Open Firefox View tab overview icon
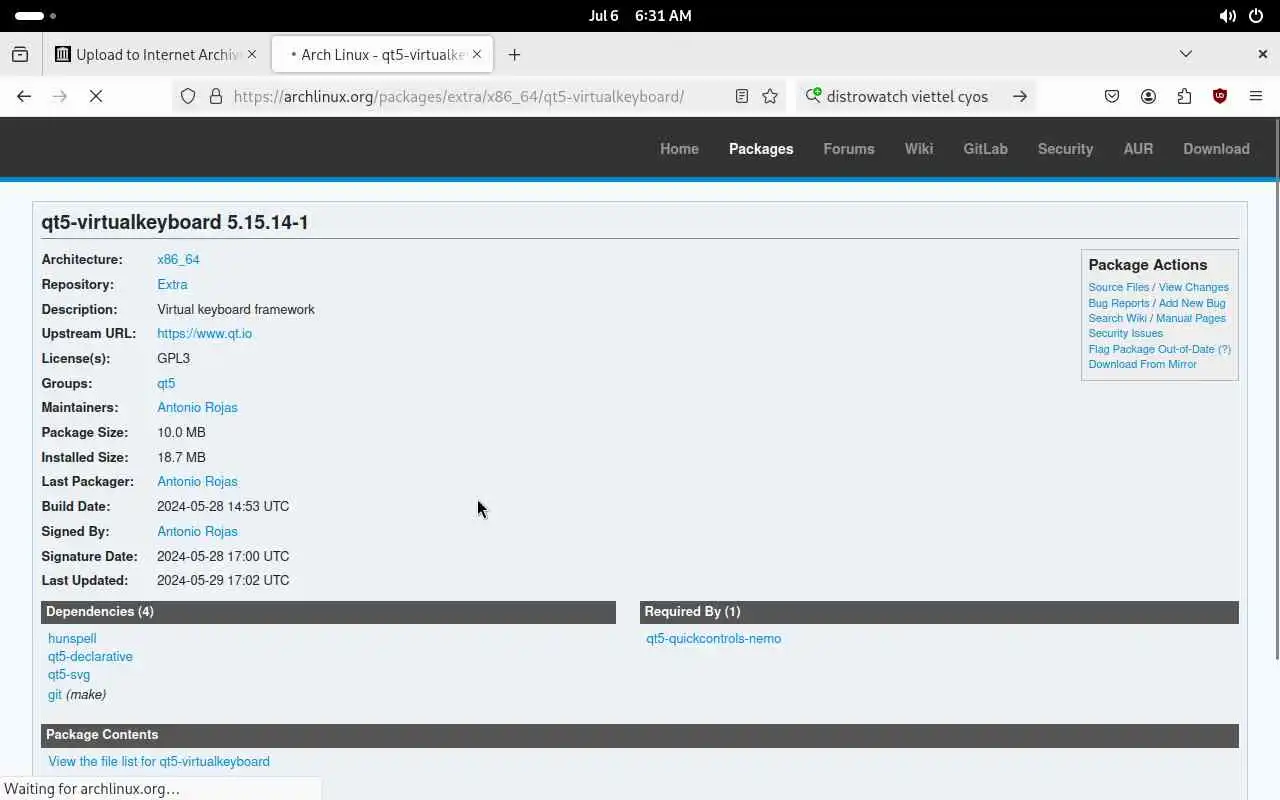The width and height of the screenshot is (1280, 800). pos(20,54)
